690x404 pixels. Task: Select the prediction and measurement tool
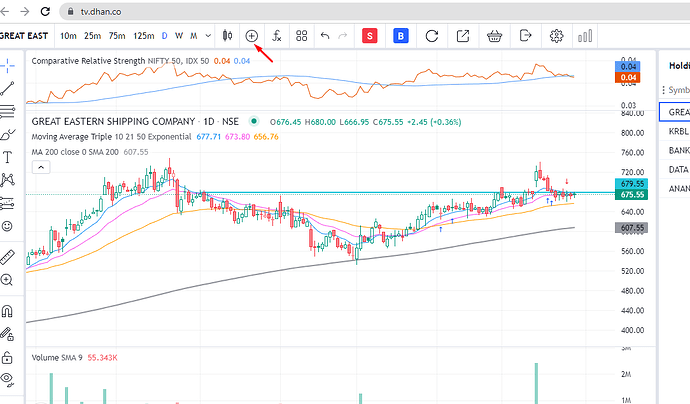[x=7, y=203]
